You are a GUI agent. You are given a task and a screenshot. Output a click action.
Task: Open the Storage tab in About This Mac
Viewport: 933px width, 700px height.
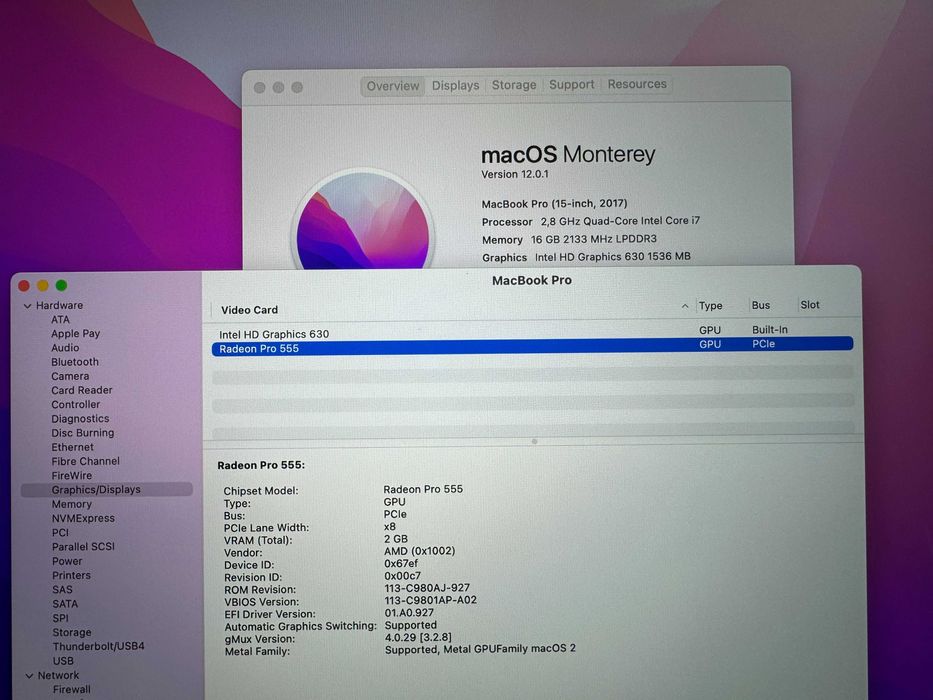coord(514,85)
